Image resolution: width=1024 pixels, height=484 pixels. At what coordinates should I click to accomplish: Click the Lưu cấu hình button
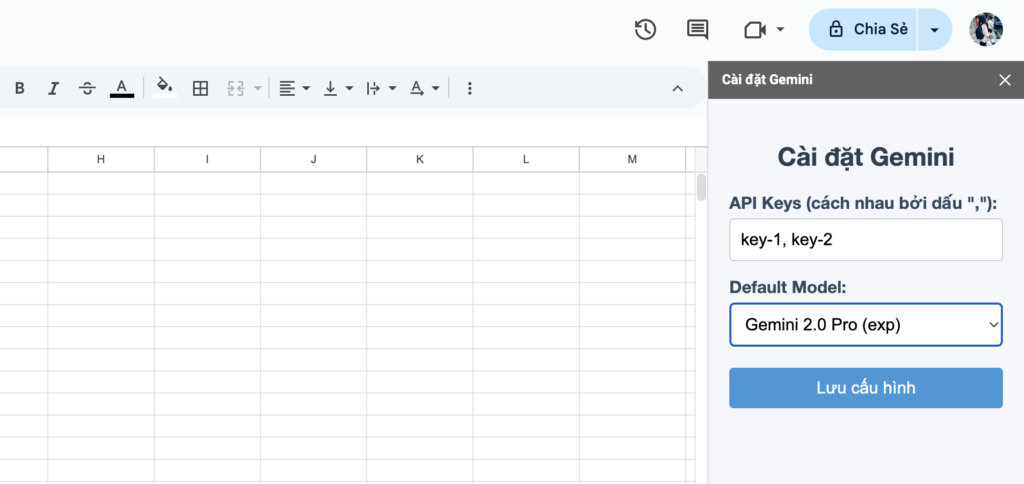click(865, 388)
